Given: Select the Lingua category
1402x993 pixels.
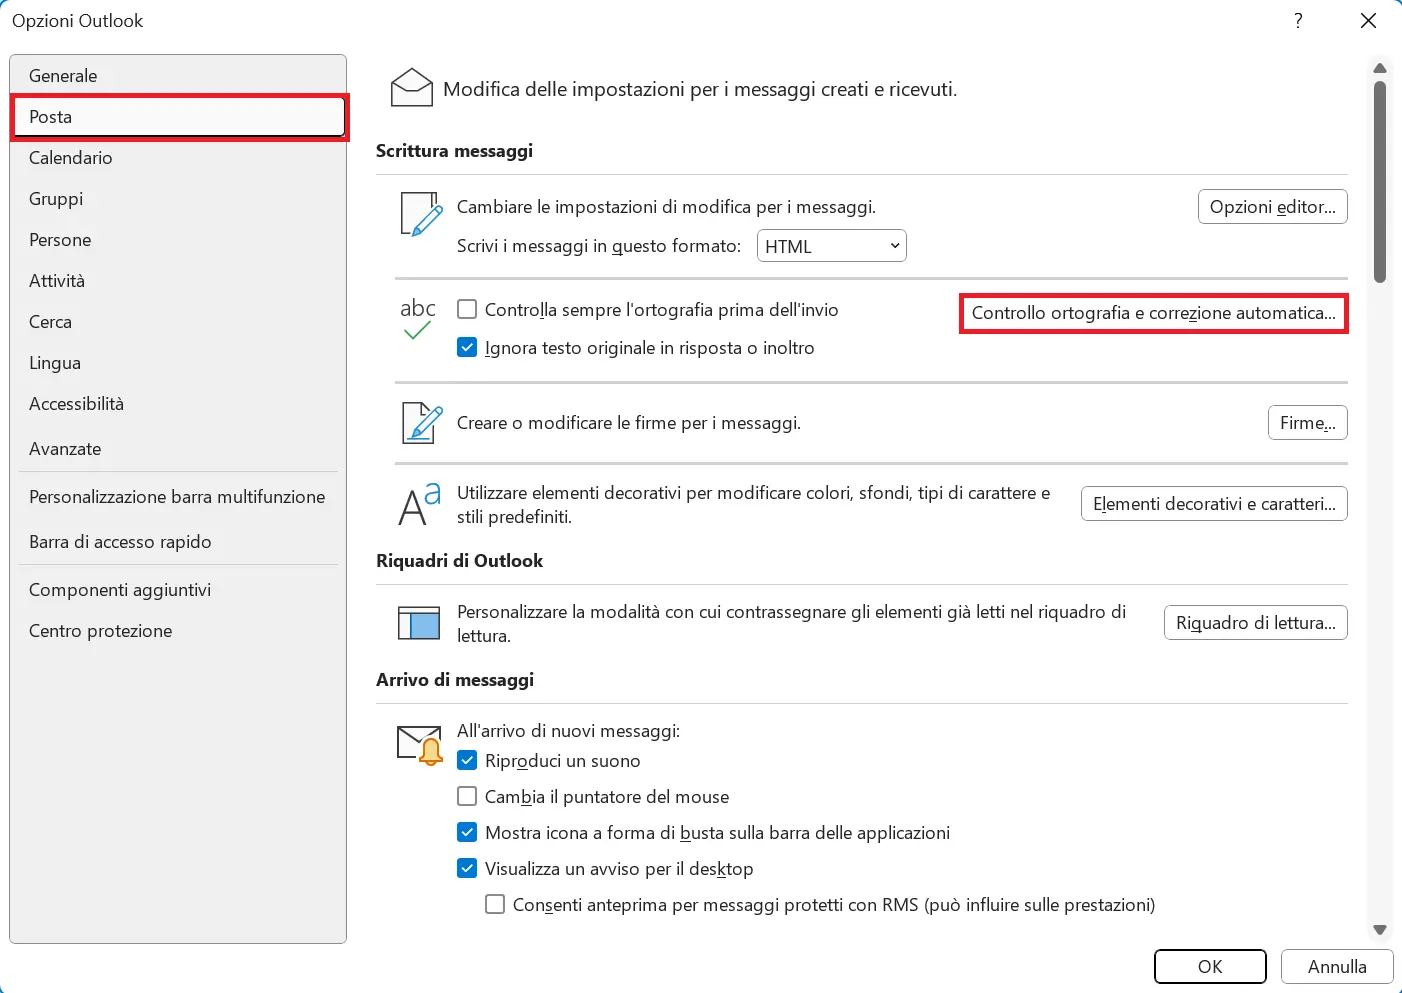Looking at the screenshot, I should click(x=178, y=363).
